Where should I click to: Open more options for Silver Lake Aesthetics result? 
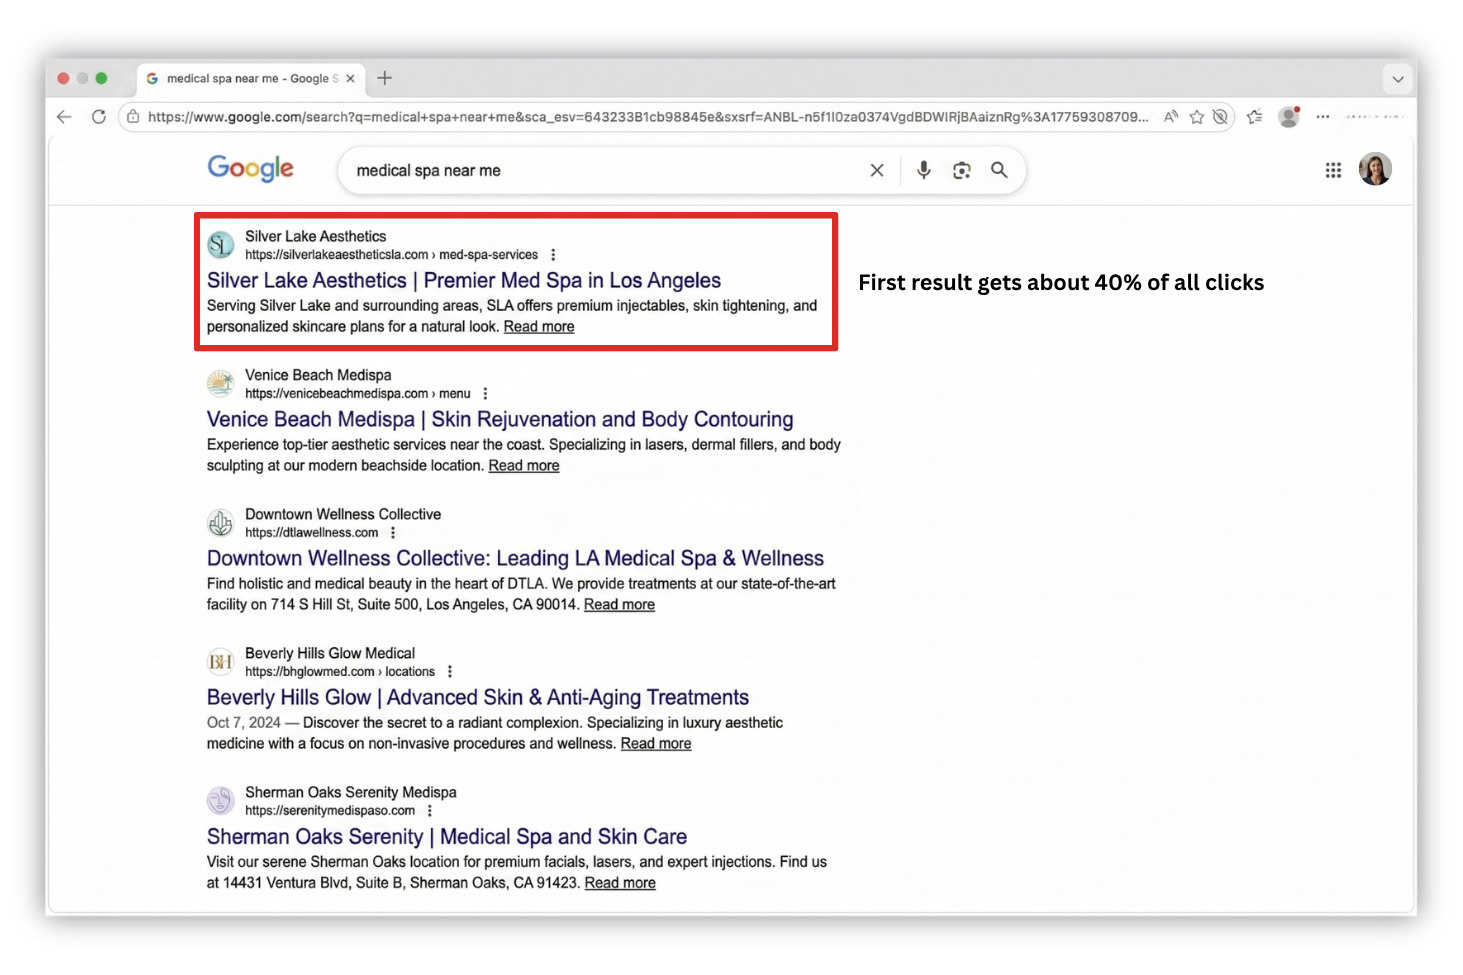tap(553, 255)
